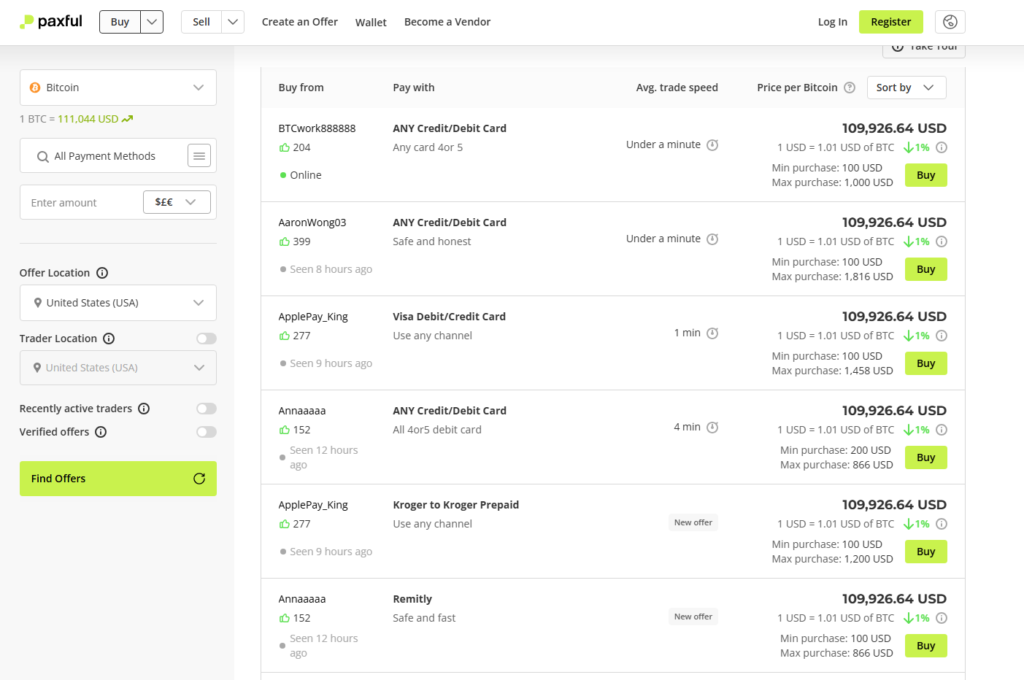Click Recently active traders info icon
Image resolution: width=1024 pixels, height=680 pixels.
(144, 408)
